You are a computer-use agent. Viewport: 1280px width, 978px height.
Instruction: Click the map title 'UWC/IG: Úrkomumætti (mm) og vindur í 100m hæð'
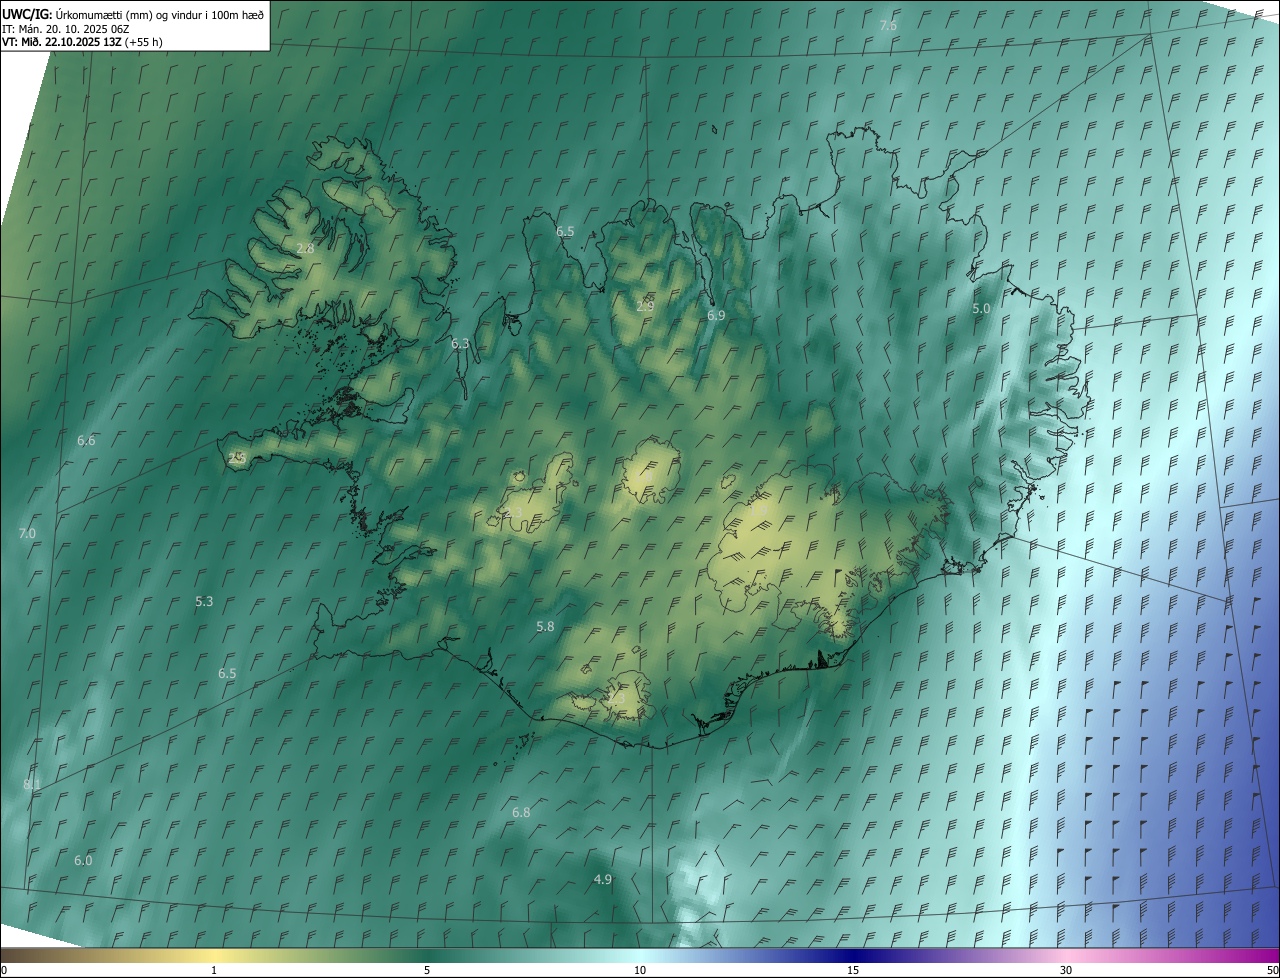(x=133, y=14)
